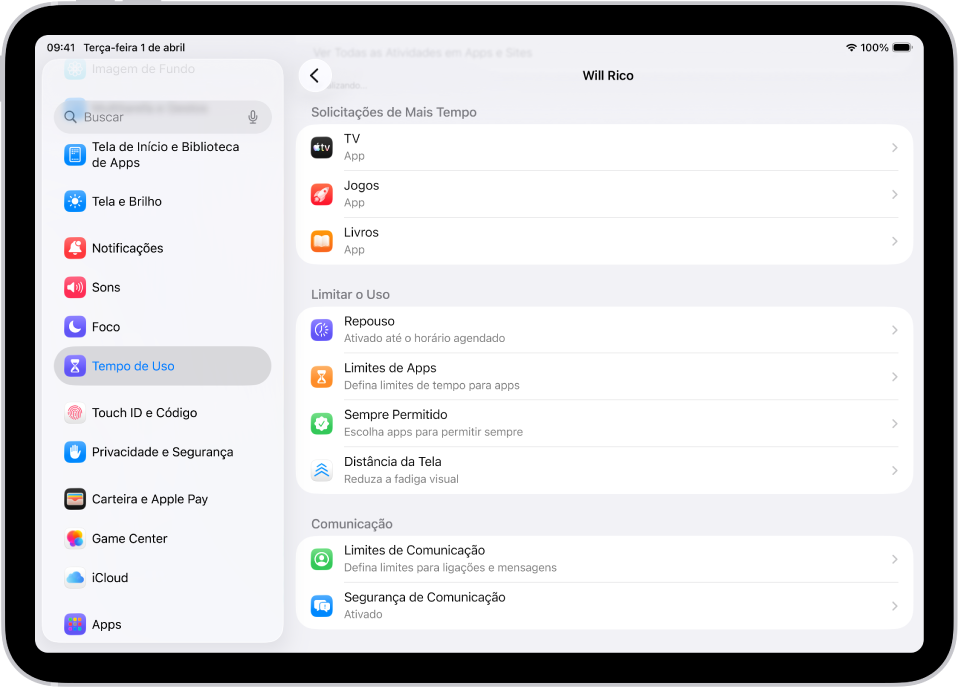This screenshot has height=689, width=958.
Task: Open the Limites de Apps setting
Action: pyautogui.click(x=604, y=377)
